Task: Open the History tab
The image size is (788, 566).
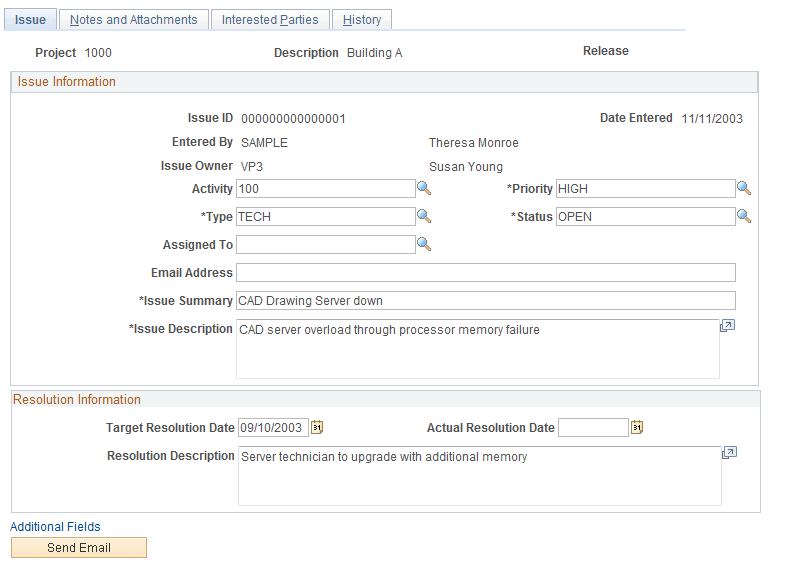Action: (x=362, y=20)
